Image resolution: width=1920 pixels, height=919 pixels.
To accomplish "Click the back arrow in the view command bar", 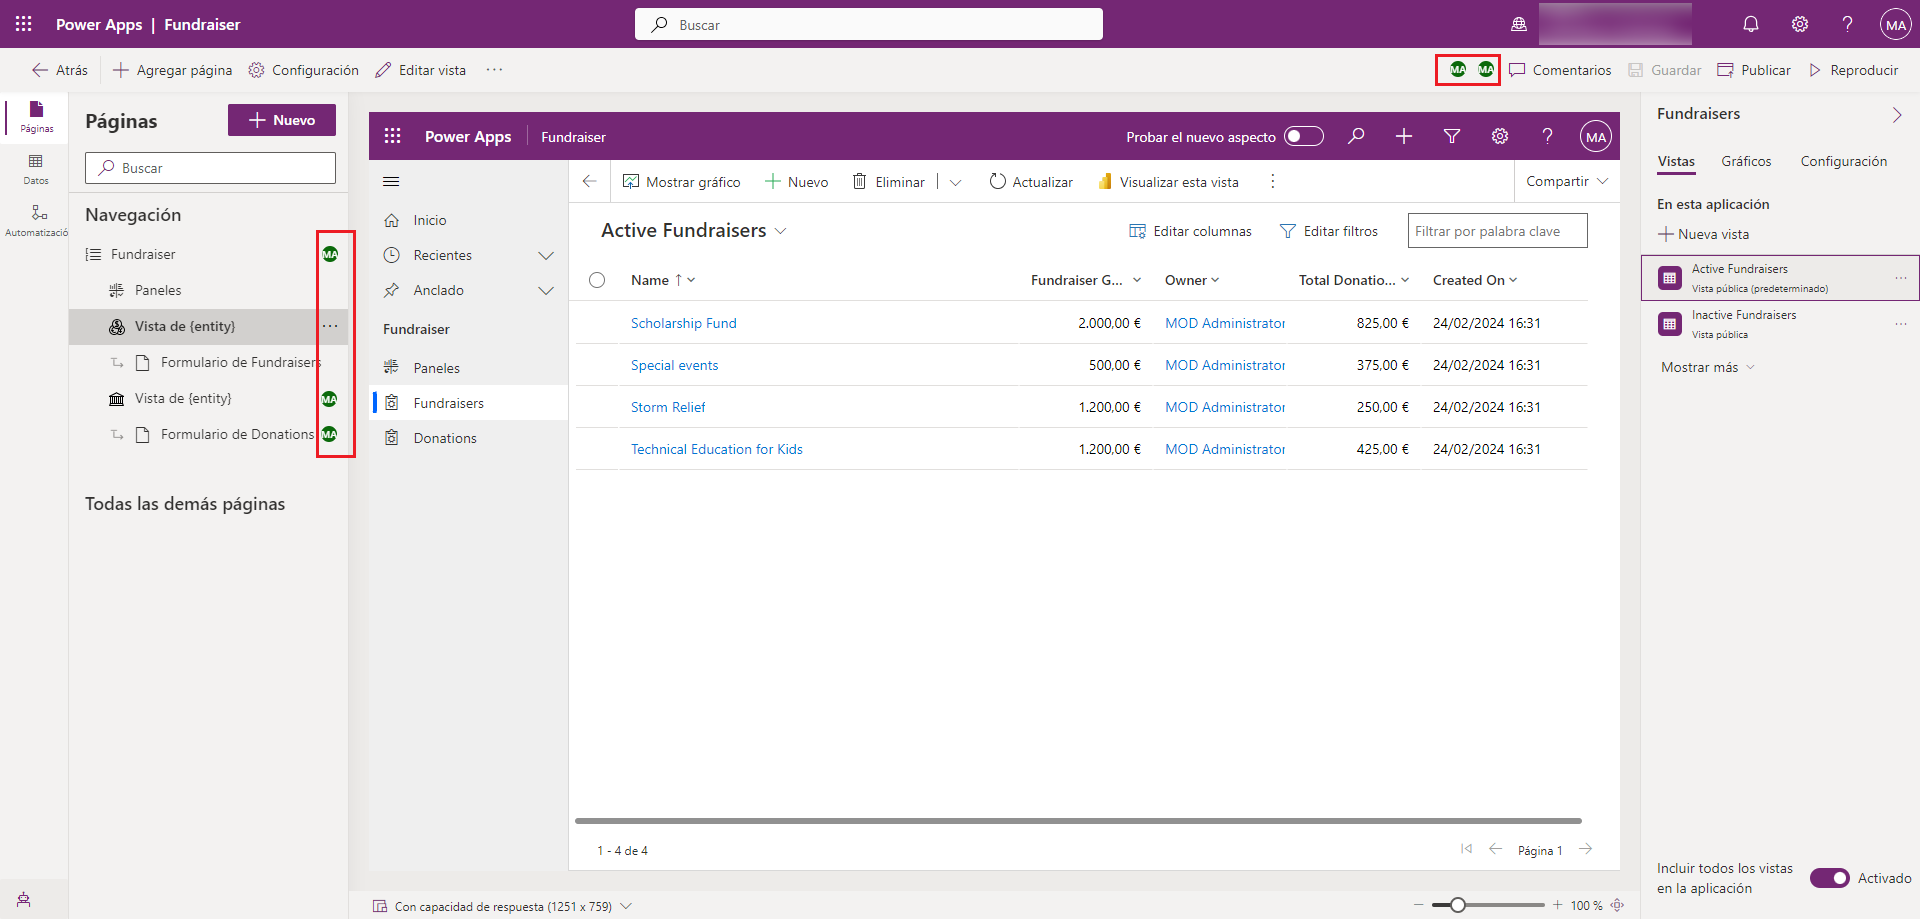I will (x=589, y=181).
